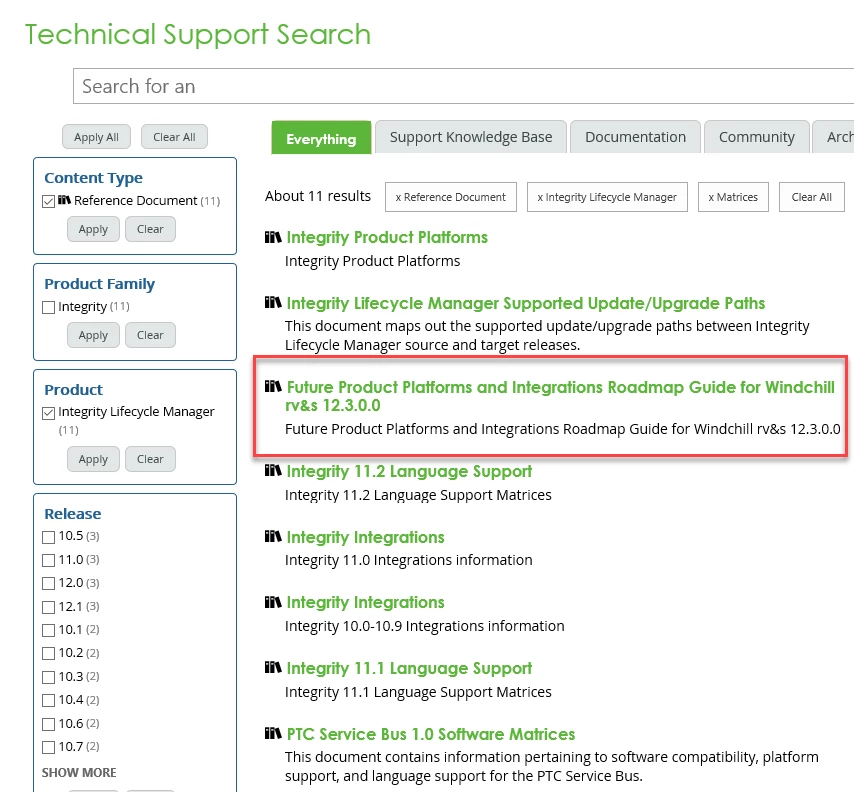
Task: Check the 10.4 release checkbox
Action: pos(48,700)
